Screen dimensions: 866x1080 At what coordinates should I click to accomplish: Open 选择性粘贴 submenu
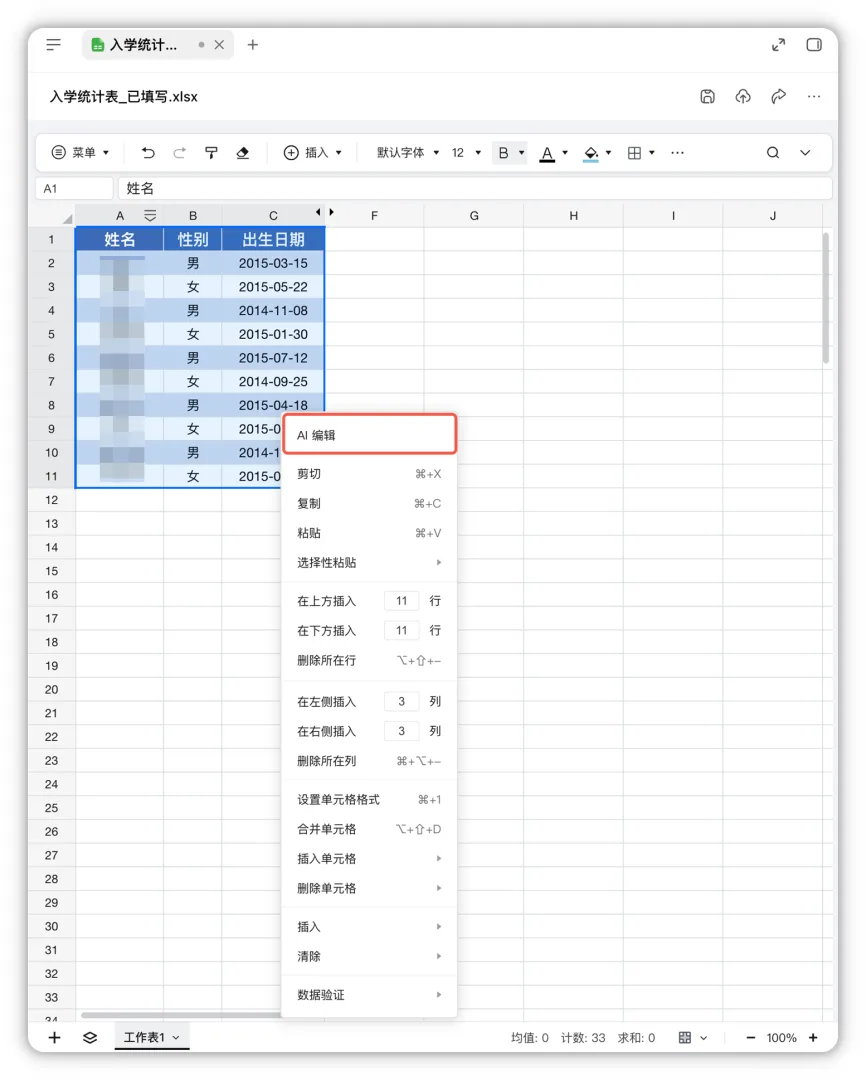pyautogui.click(x=370, y=563)
